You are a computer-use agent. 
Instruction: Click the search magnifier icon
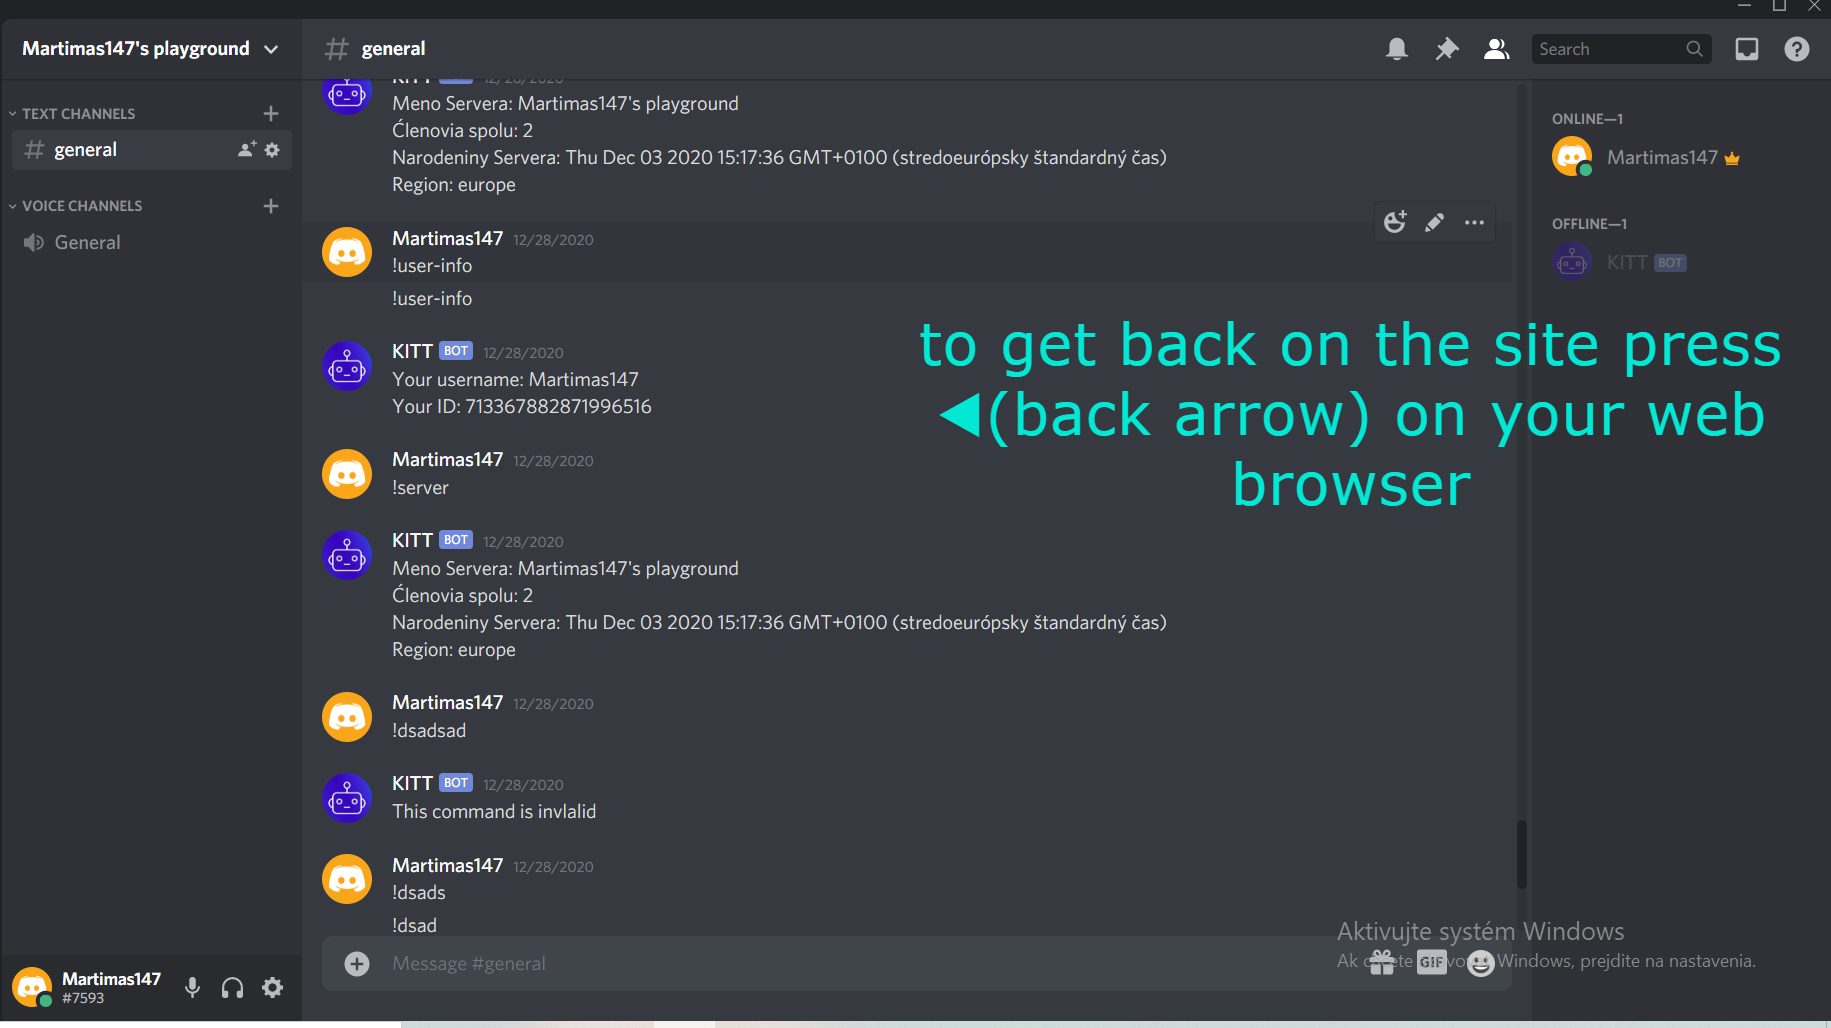point(1694,49)
